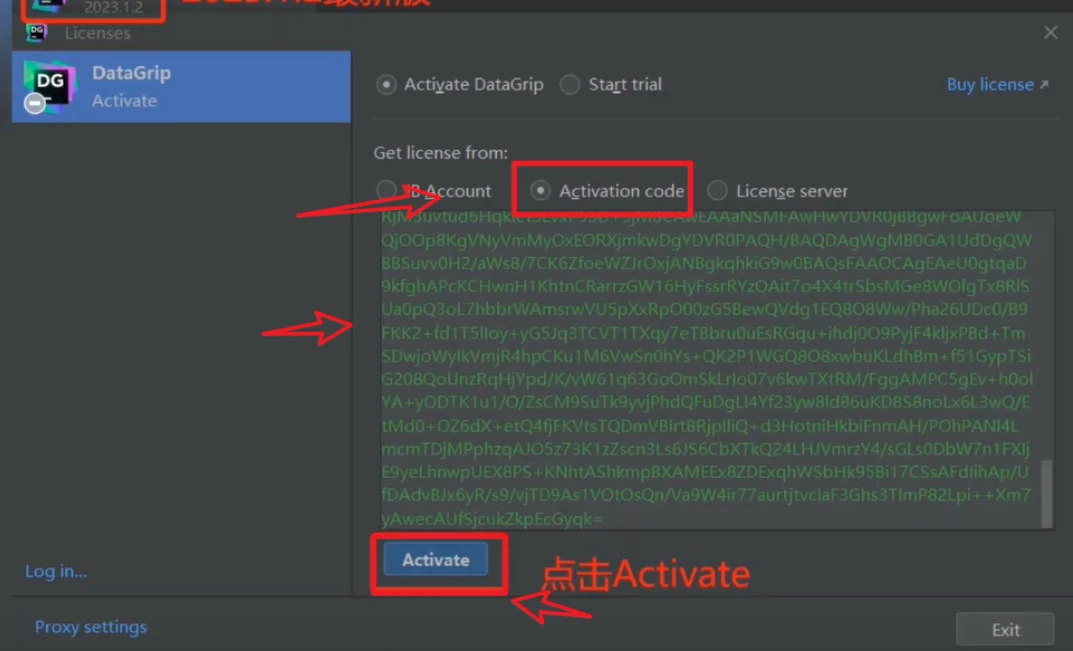Click the Exit button

click(x=1005, y=629)
